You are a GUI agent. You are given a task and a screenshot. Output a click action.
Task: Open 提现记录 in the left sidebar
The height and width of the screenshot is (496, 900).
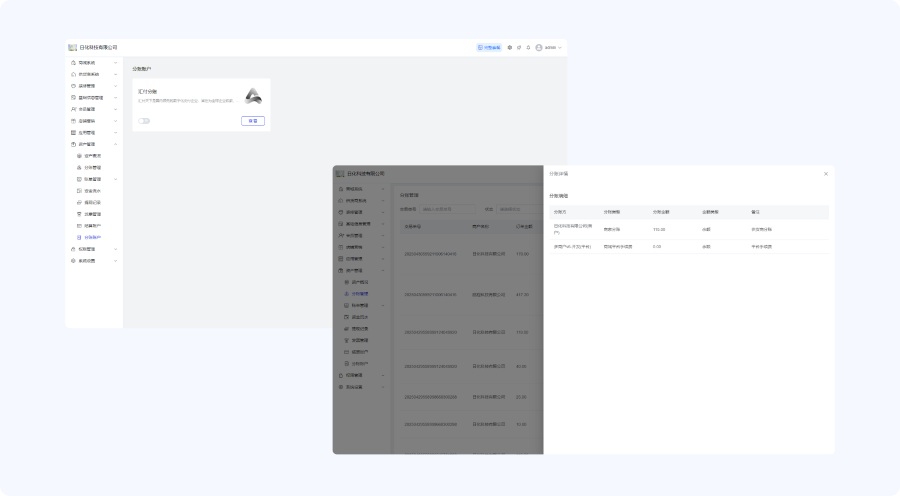92,202
